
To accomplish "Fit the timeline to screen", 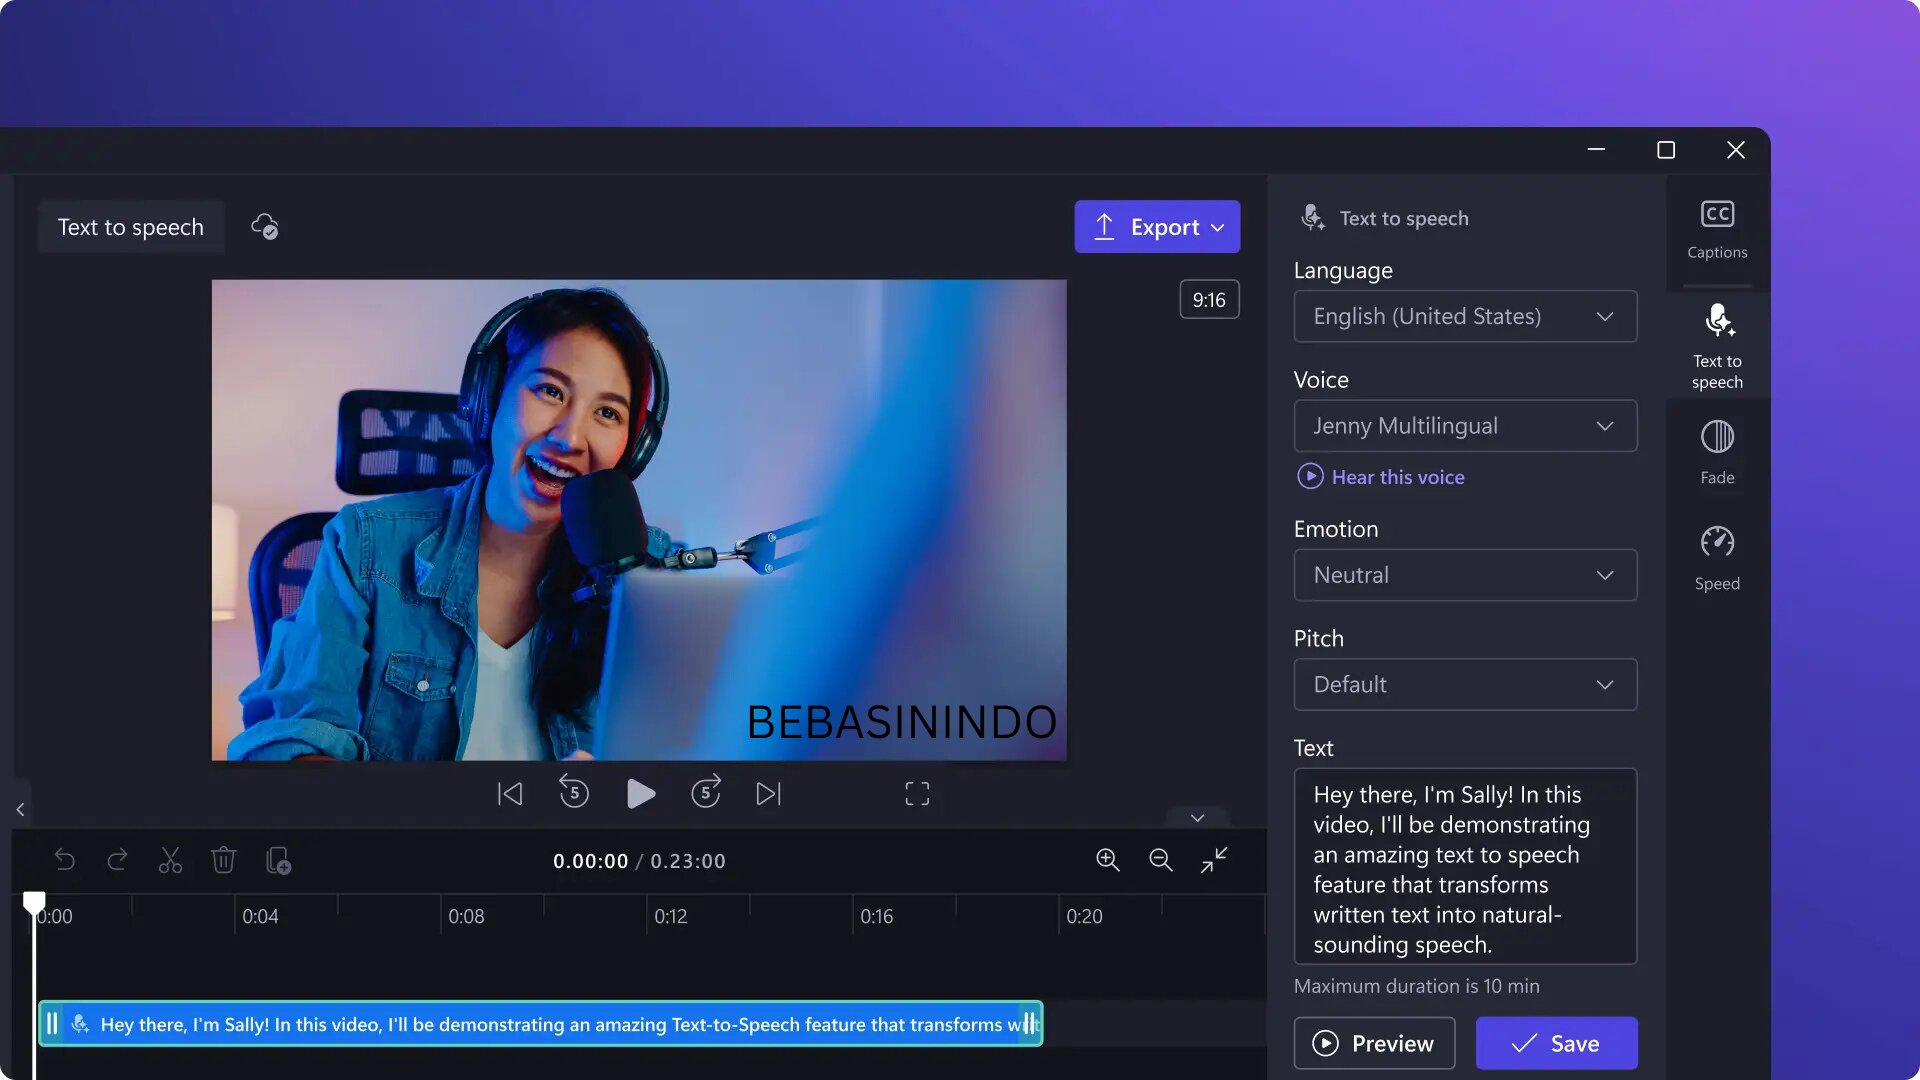I will click(x=1214, y=860).
